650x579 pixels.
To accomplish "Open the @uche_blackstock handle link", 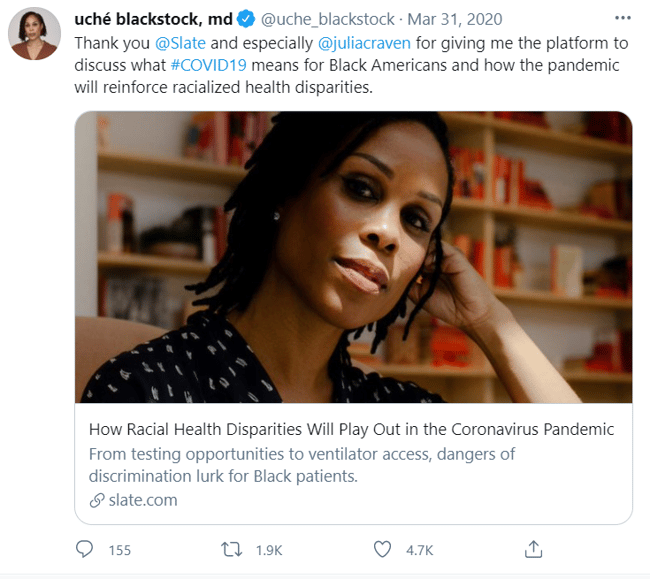I will click(327, 19).
